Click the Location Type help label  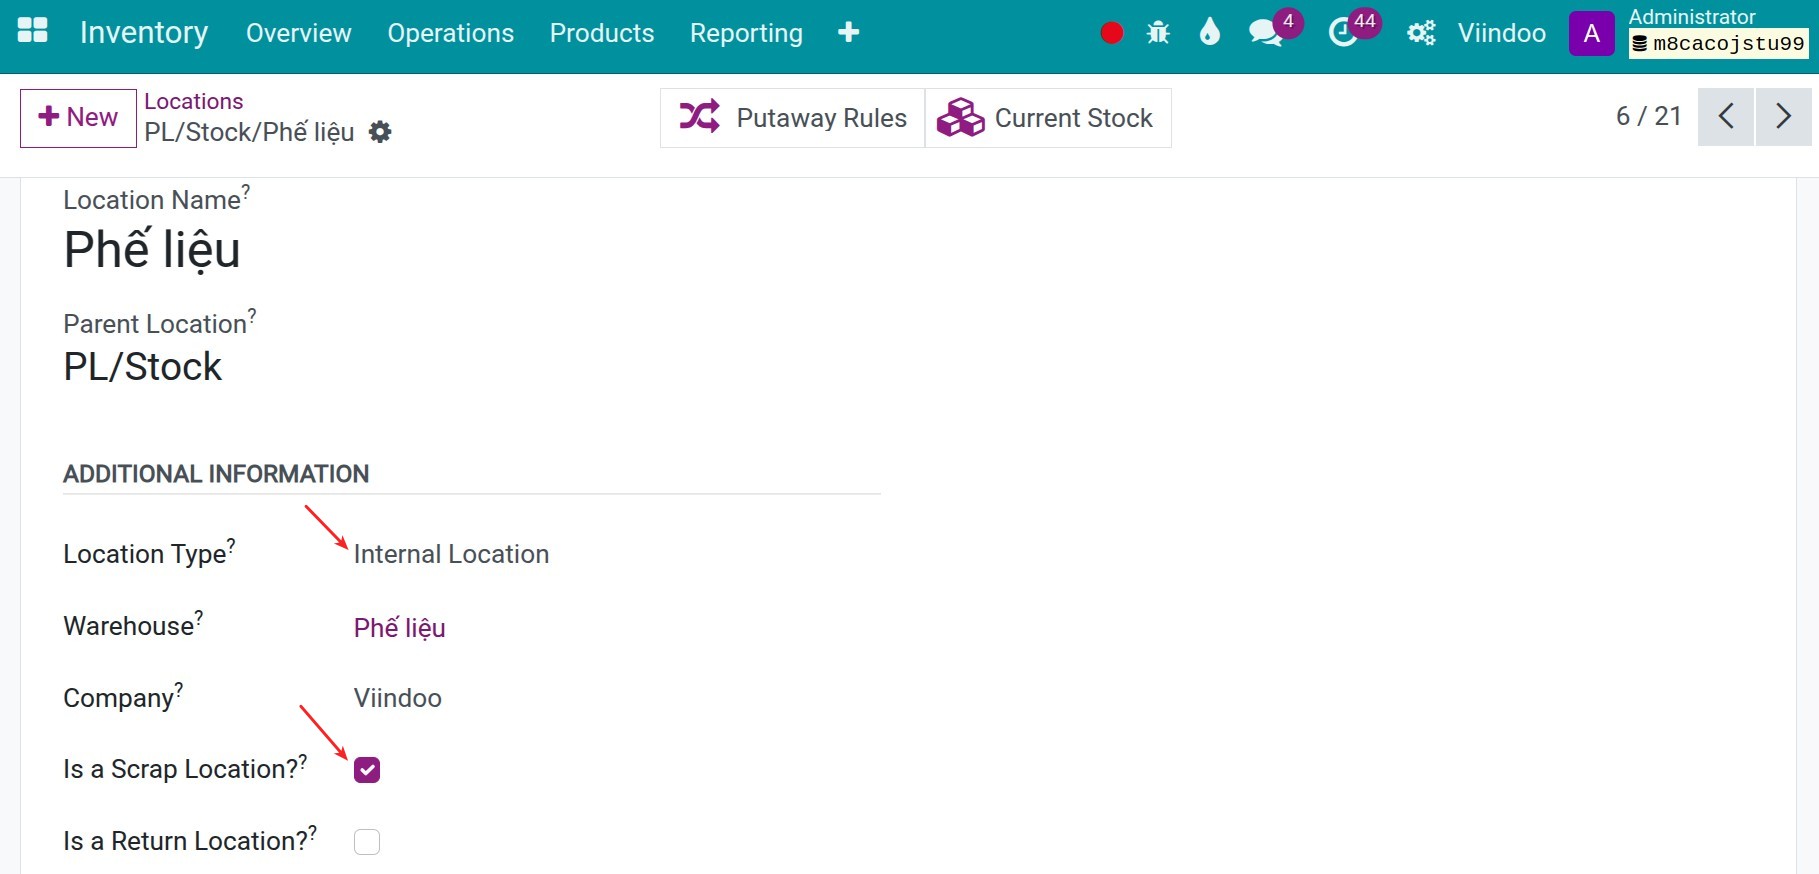pos(149,552)
